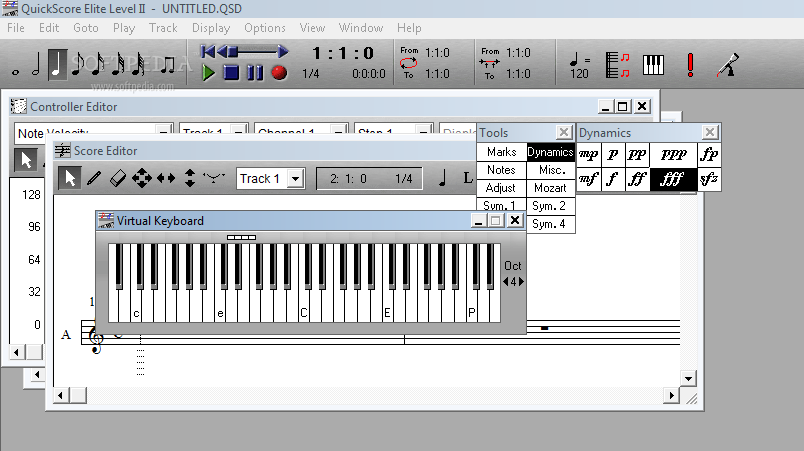Select arrow tool in Score Editor

click(x=70, y=178)
